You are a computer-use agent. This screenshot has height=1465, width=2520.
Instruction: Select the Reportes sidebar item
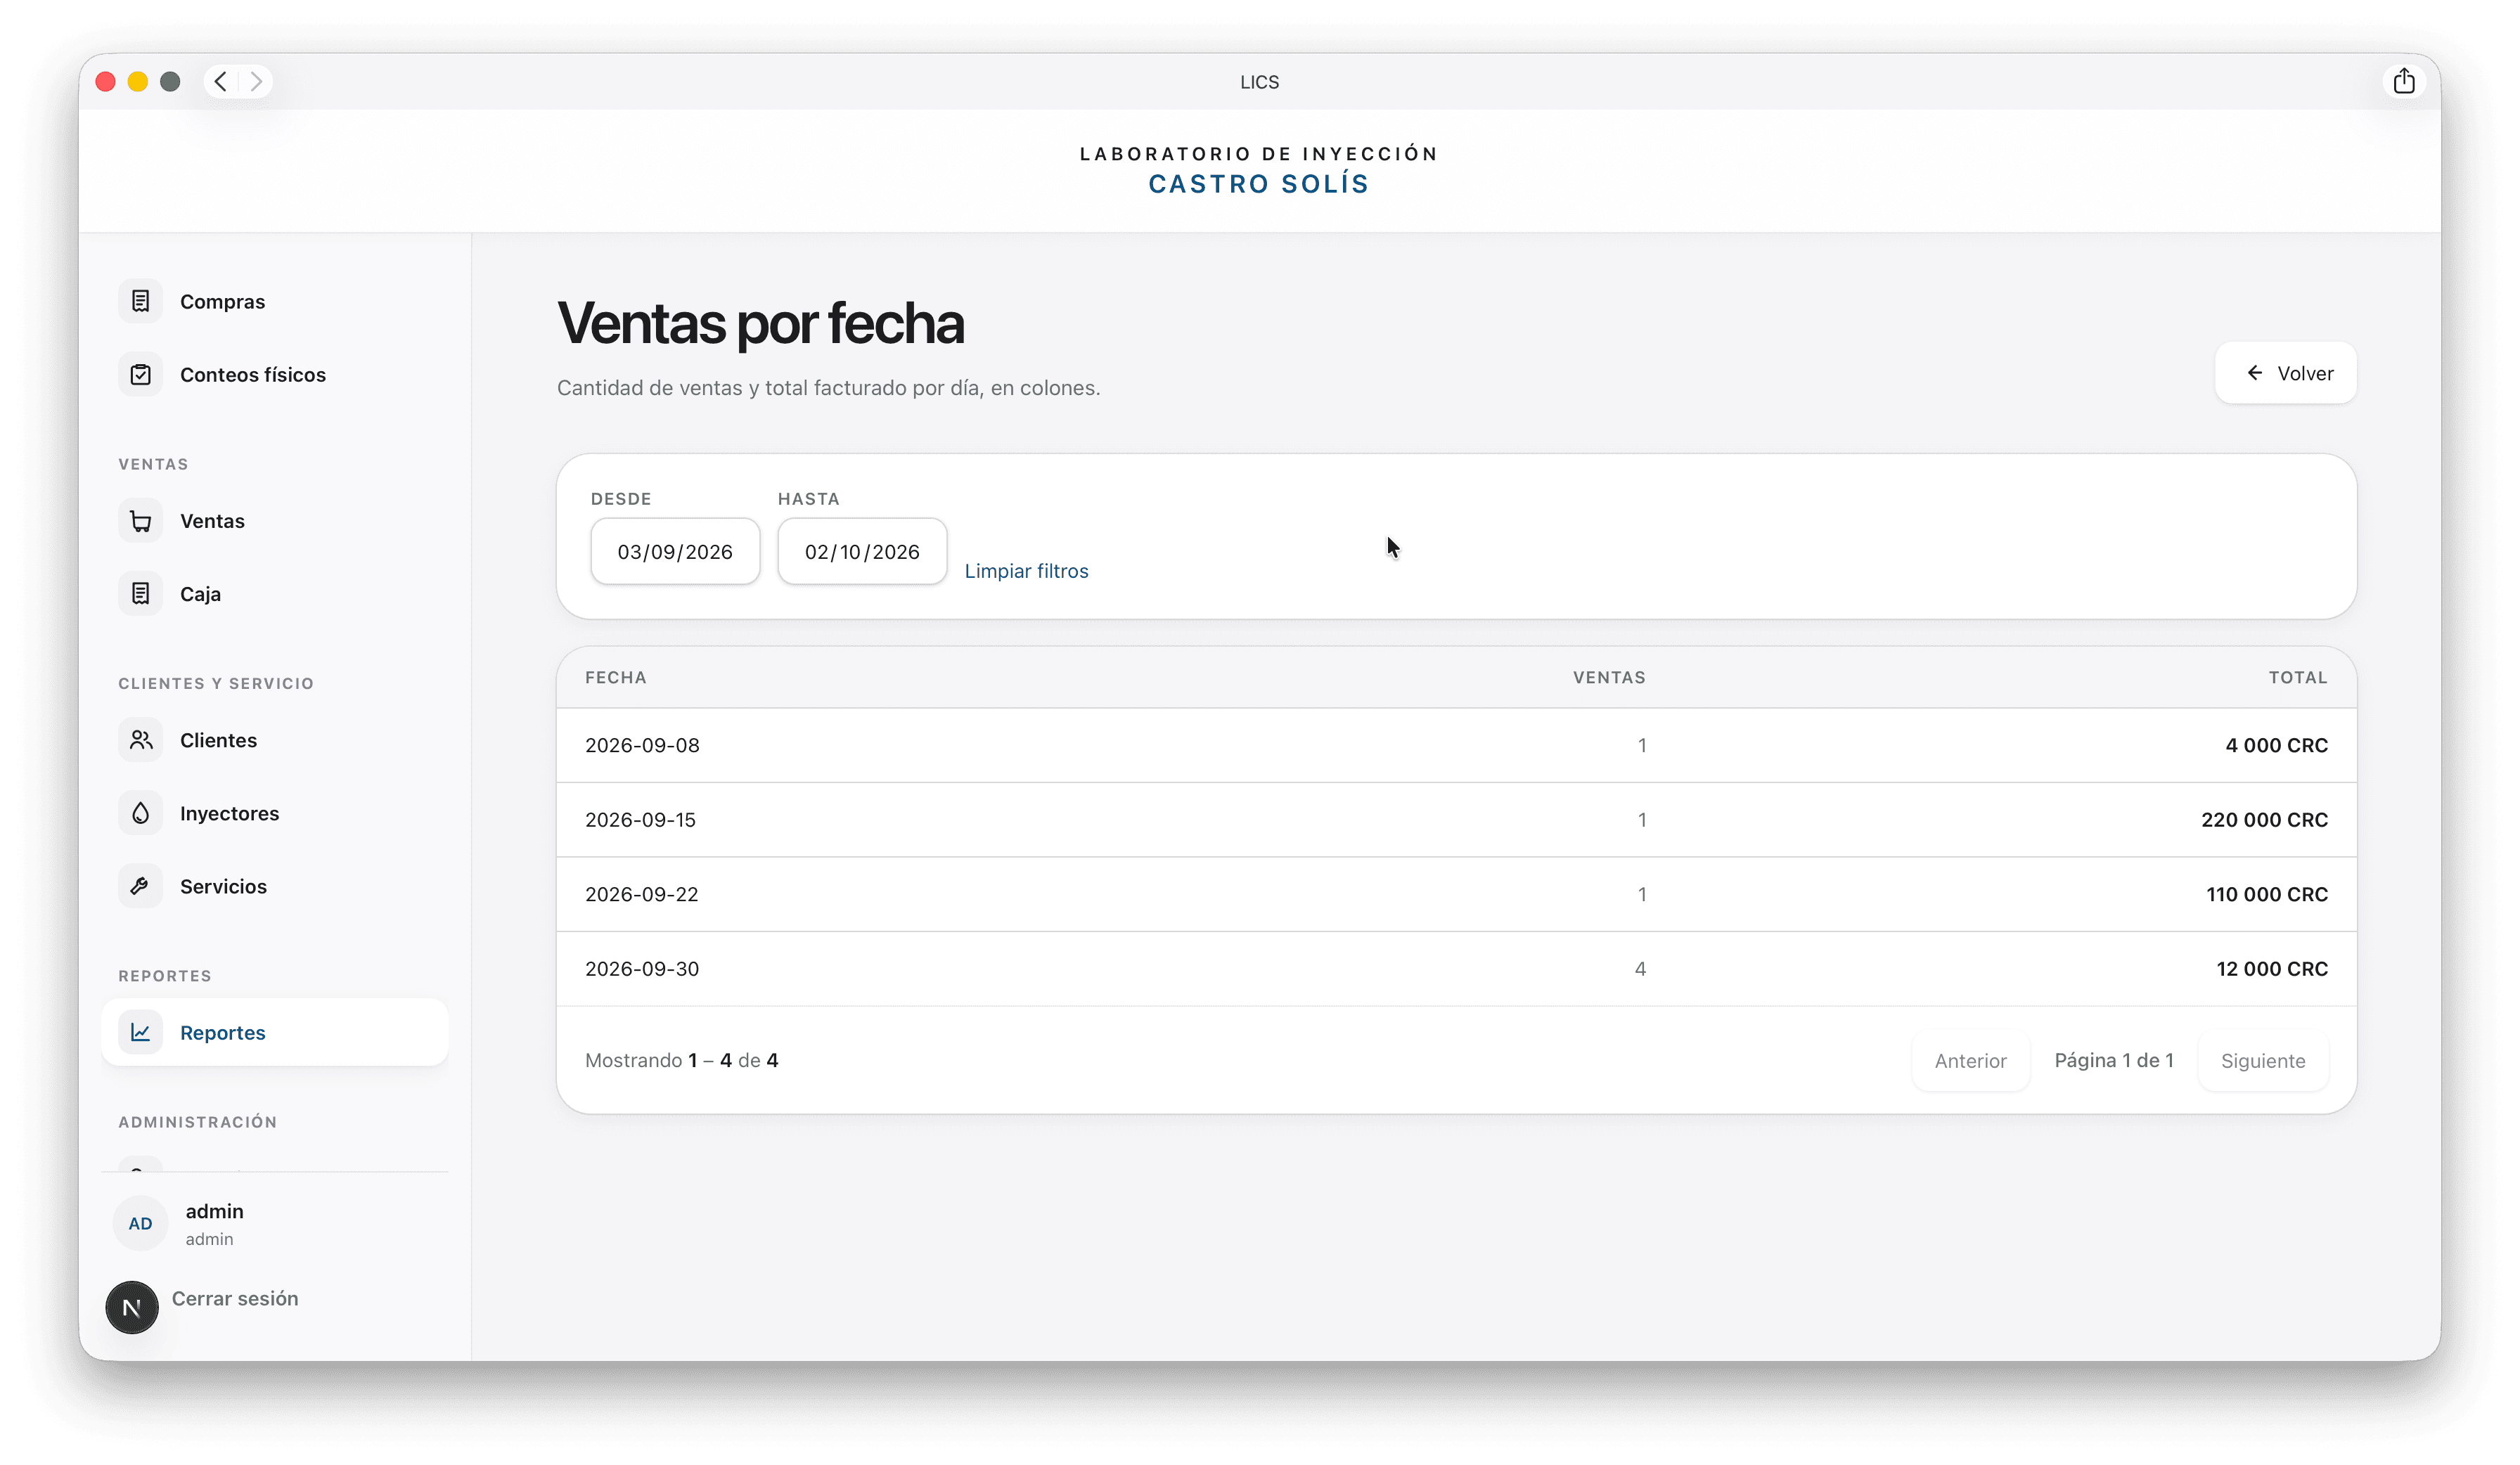coord(275,1032)
